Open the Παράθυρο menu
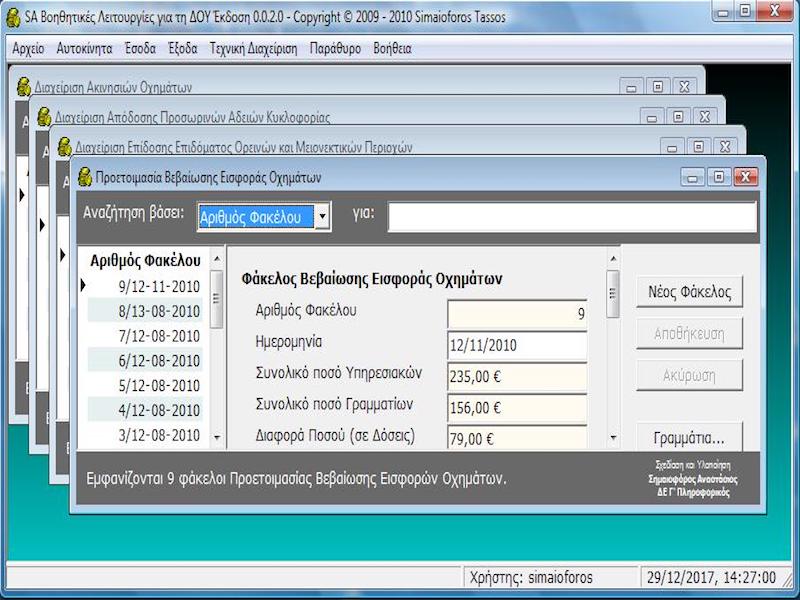 coord(335,49)
